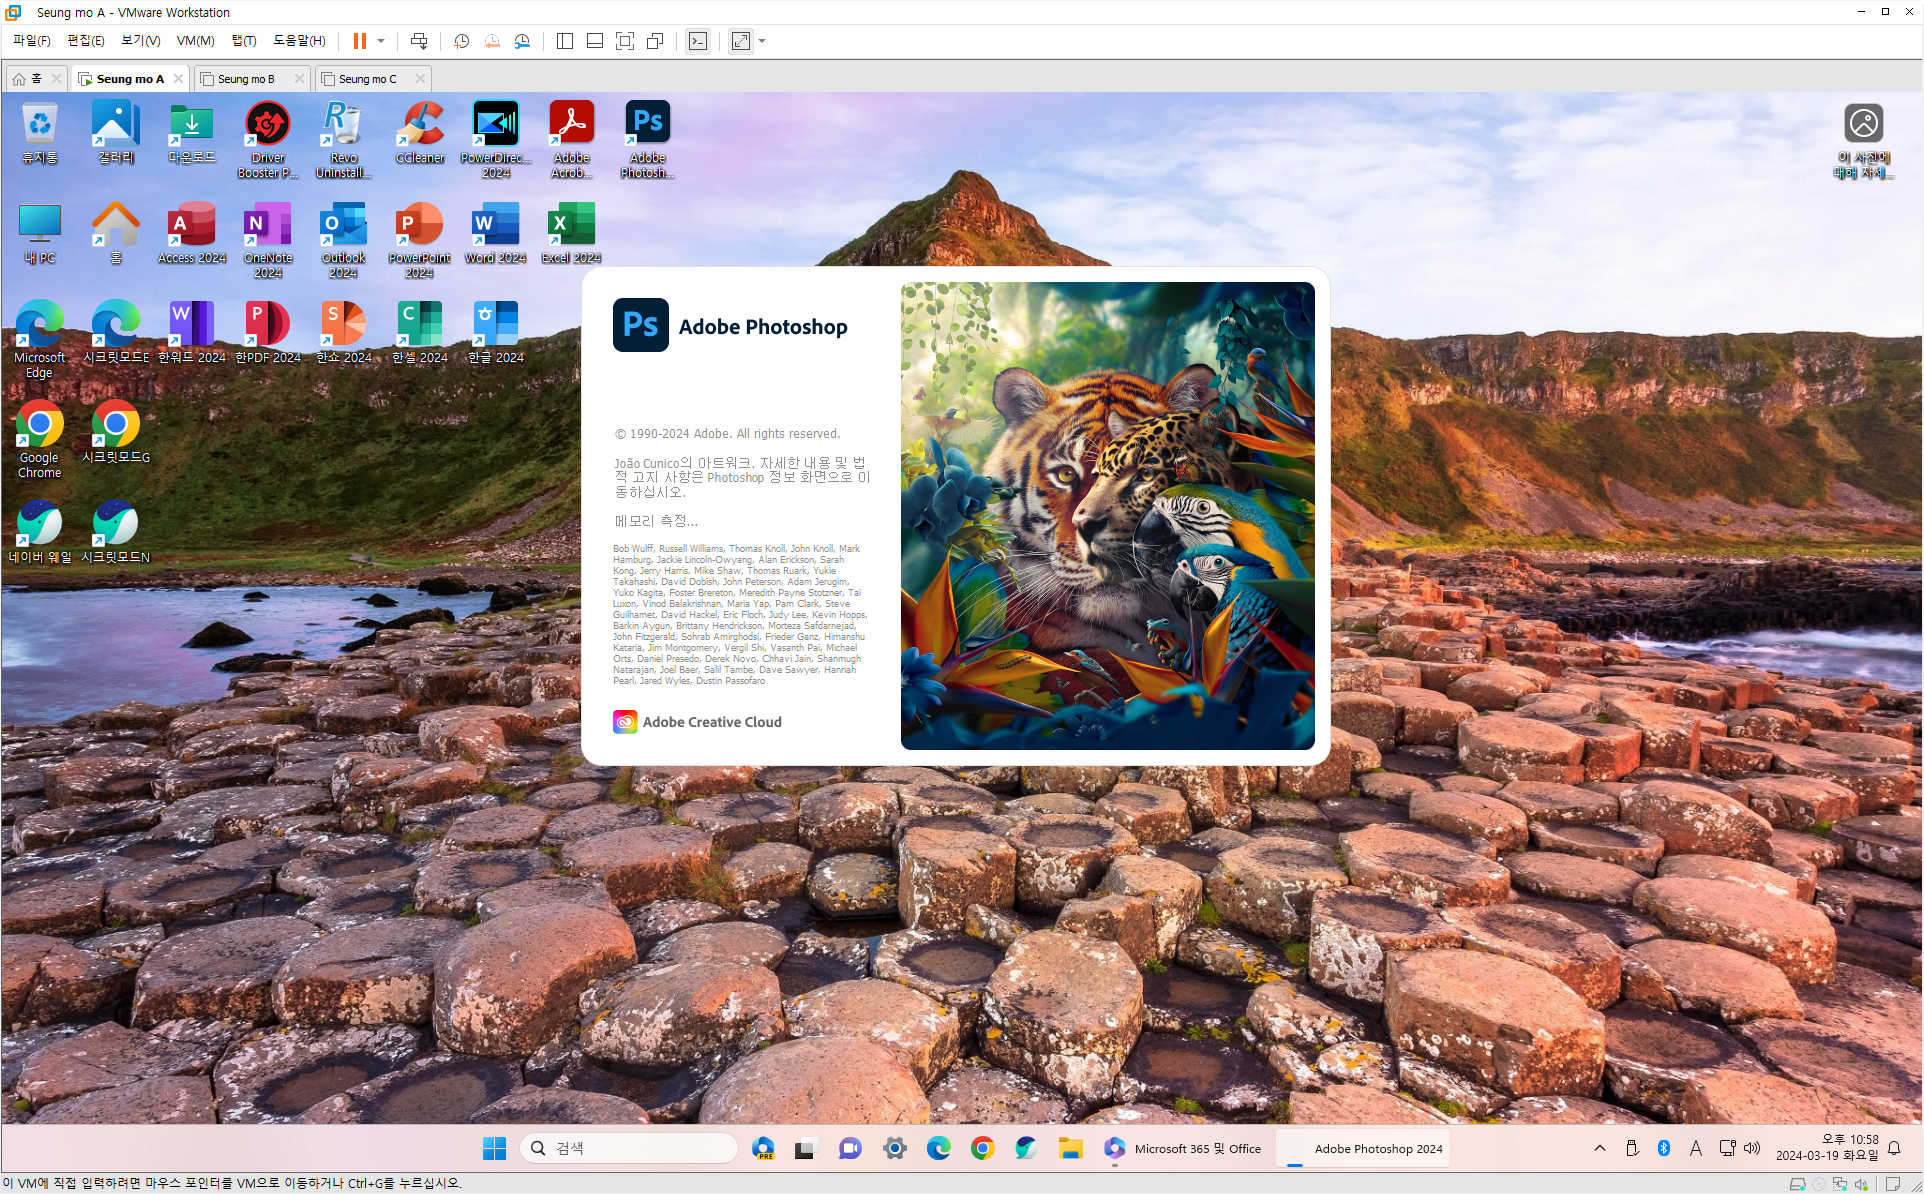Image resolution: width=1924 pixels, height=1194 pixels.
Task: Open the 보기(V) menu
Action: coord(141,41)
